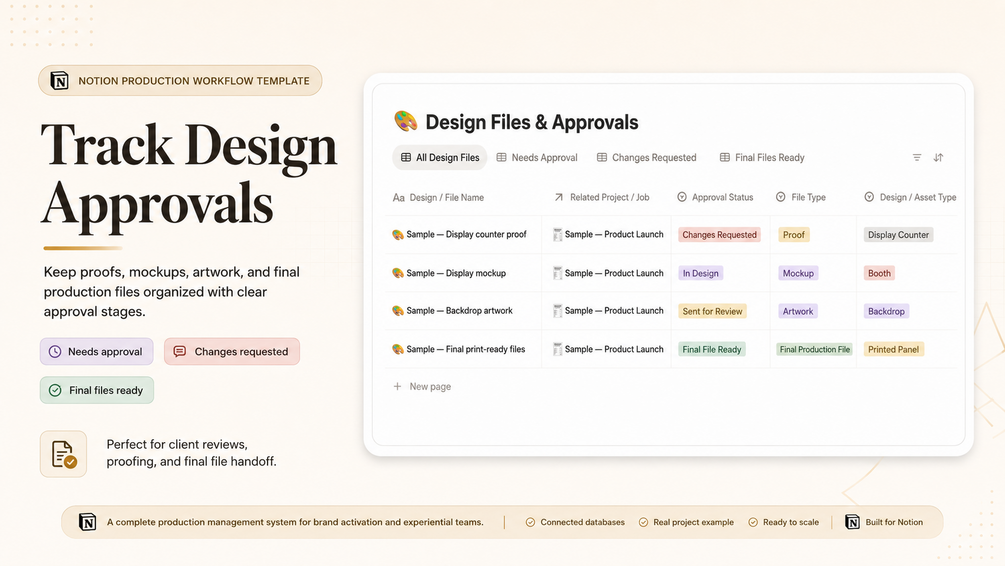This screenshot has width=1005, height=566.
Task: Open the Sample — Backdrop artwork page
Action: coord(460,311)
